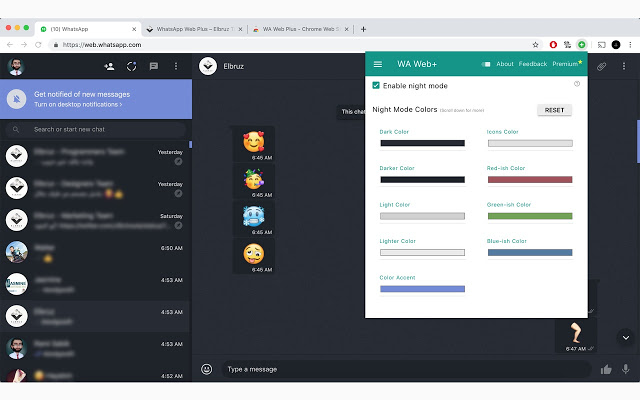Open the sidebar three-dot menu
This screenshot has width=640, height=400.
[176, 66]
